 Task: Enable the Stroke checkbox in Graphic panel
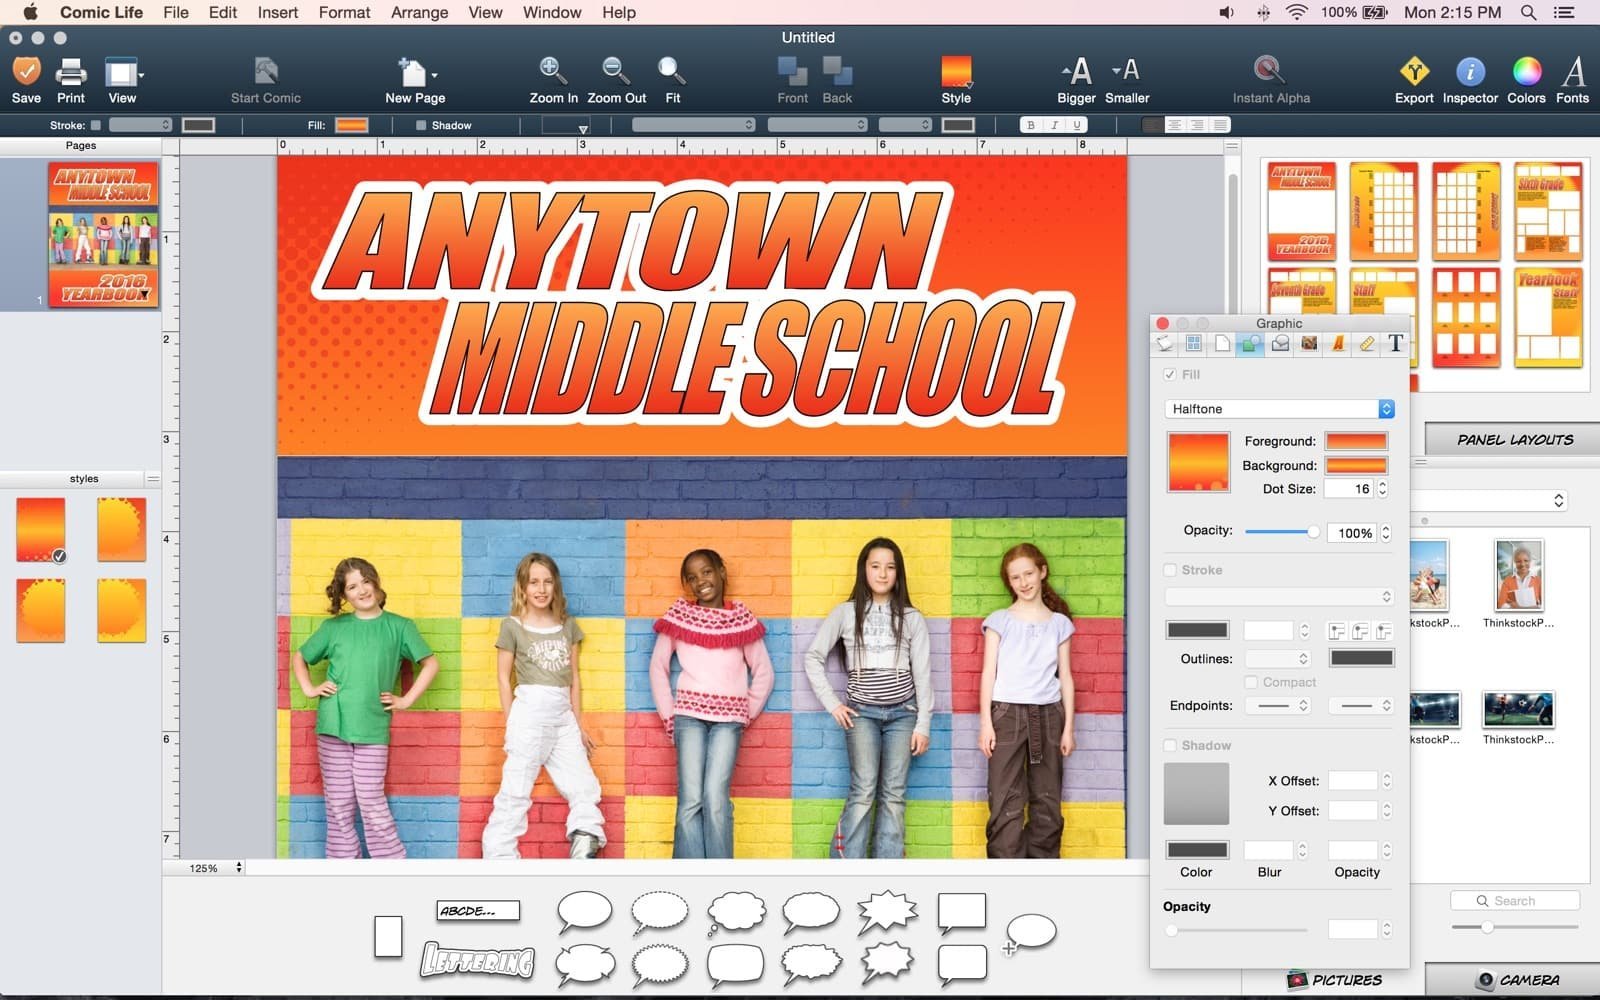(1170, 570)
